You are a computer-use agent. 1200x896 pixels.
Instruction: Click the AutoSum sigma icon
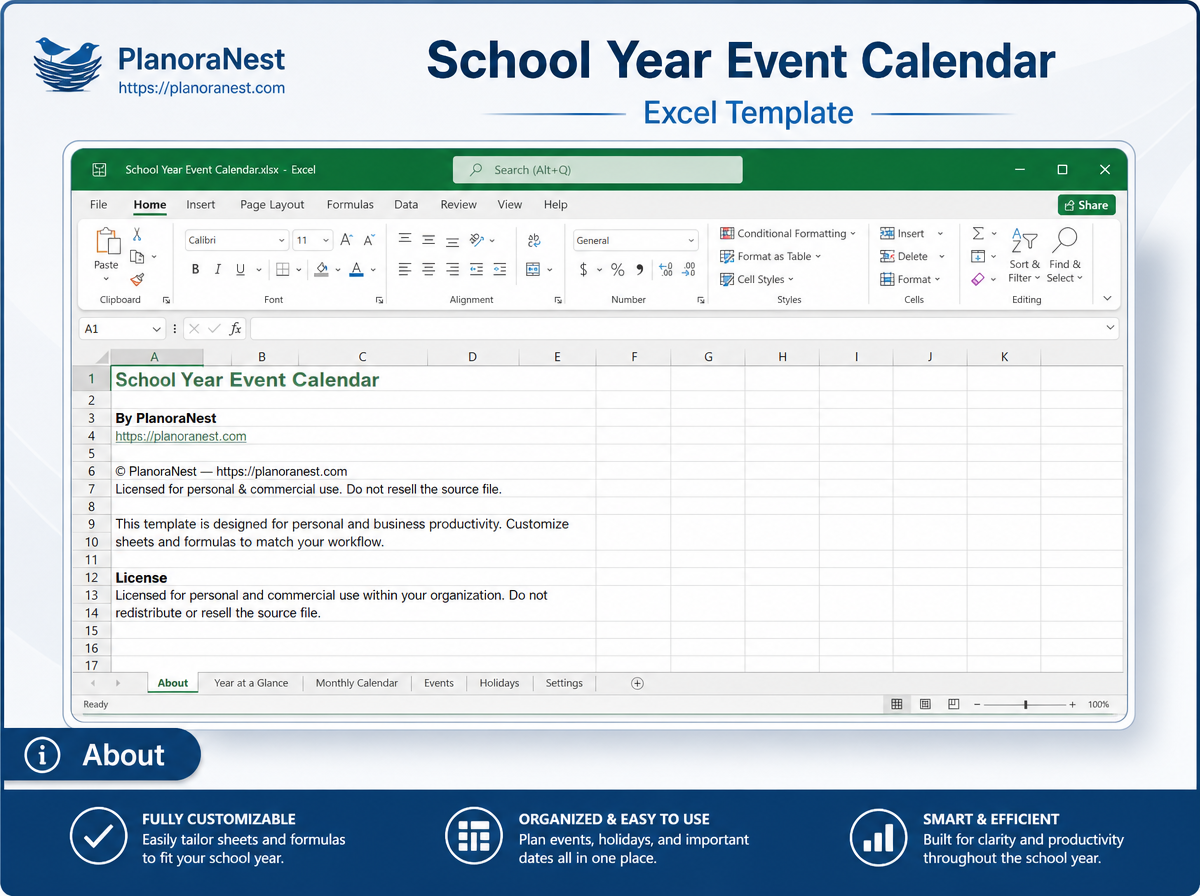click(978, 234)
